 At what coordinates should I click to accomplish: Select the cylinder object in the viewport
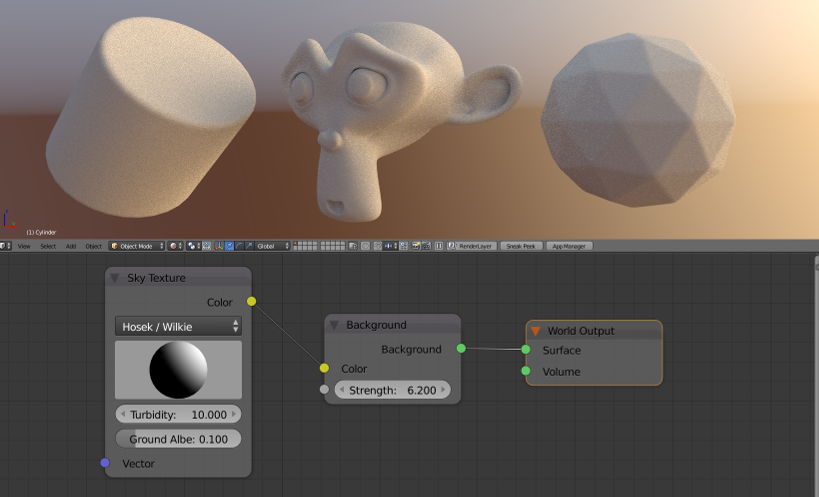coord(149,117)
